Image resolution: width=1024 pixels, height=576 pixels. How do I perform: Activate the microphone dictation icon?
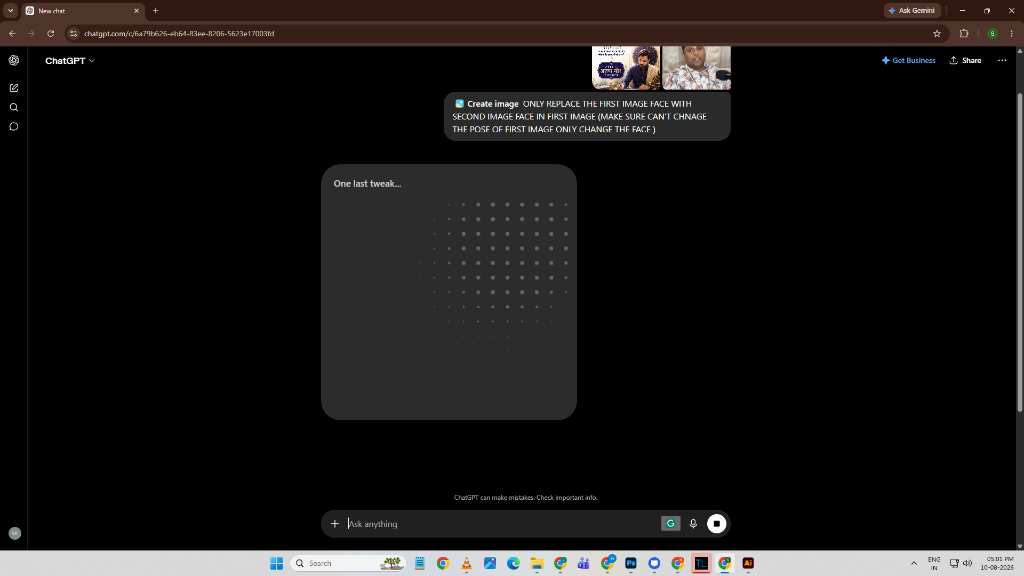(x=693, y=524)
